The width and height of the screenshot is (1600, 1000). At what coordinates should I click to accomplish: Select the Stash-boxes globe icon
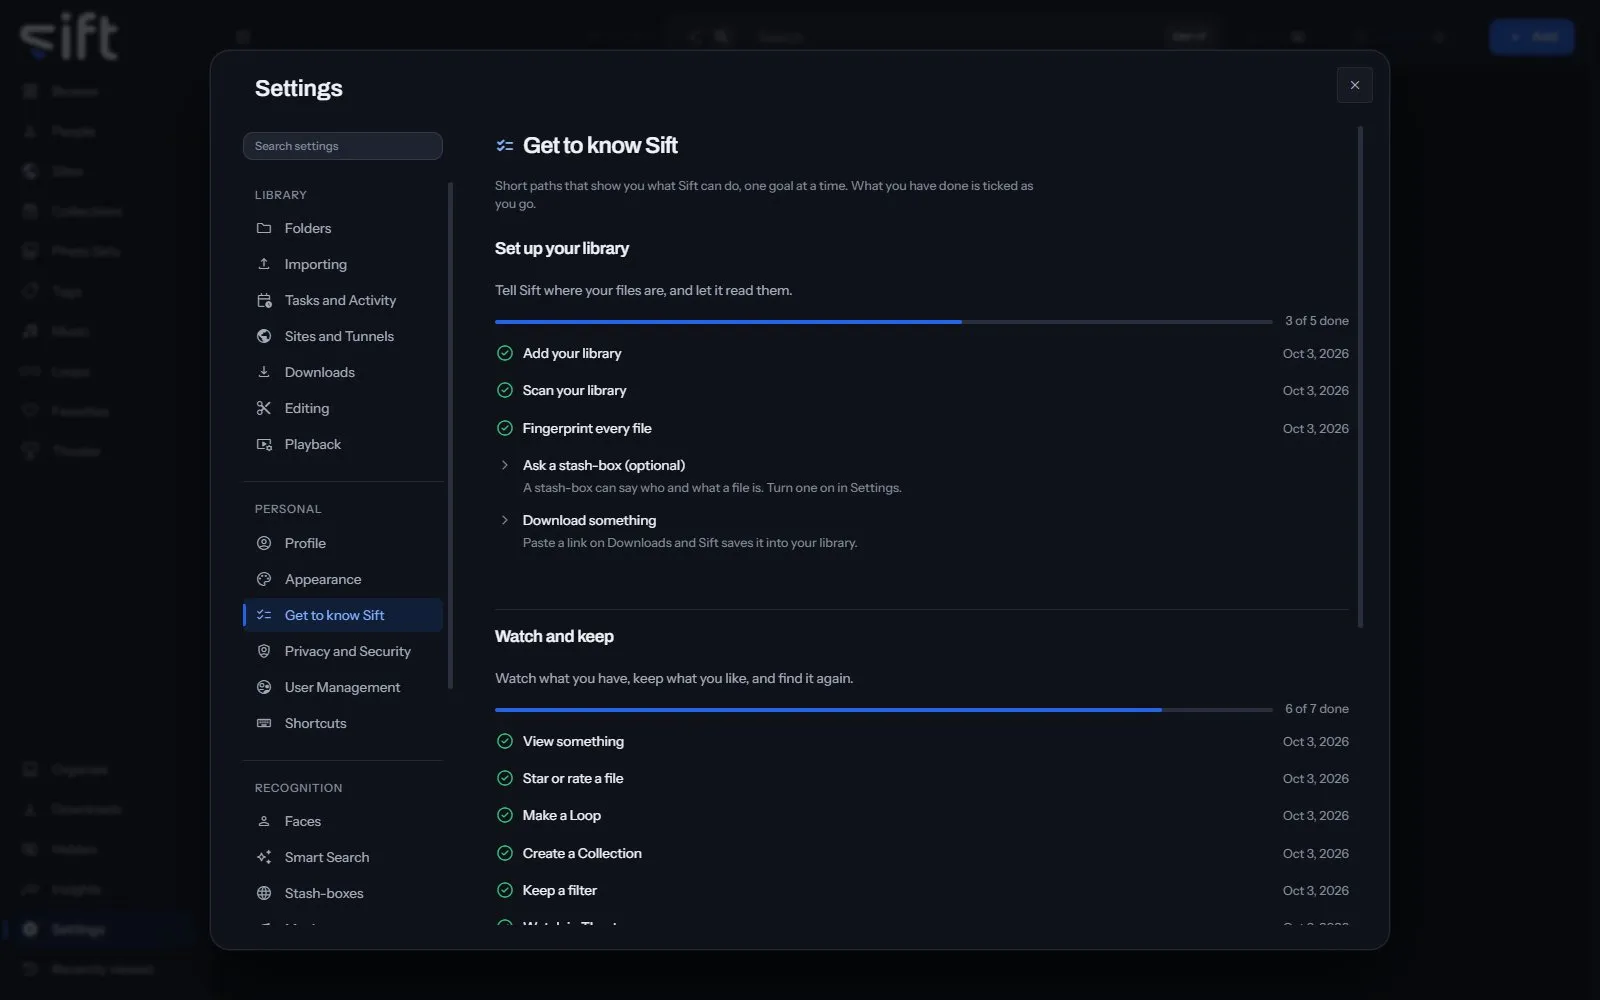tap(264, 893)
